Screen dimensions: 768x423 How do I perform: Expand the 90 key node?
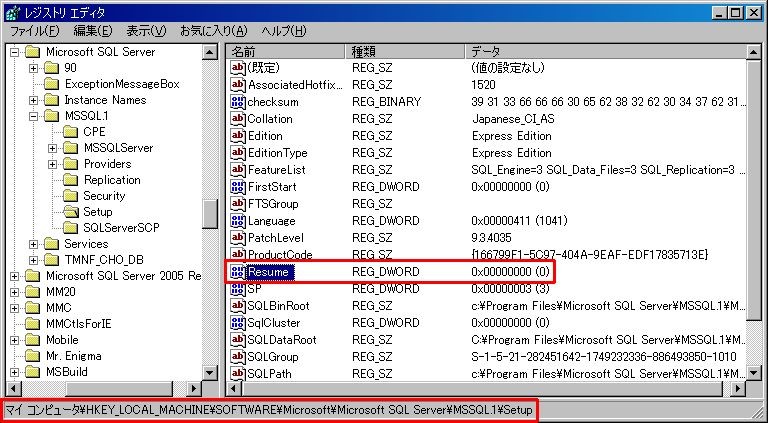pos(33,68)
